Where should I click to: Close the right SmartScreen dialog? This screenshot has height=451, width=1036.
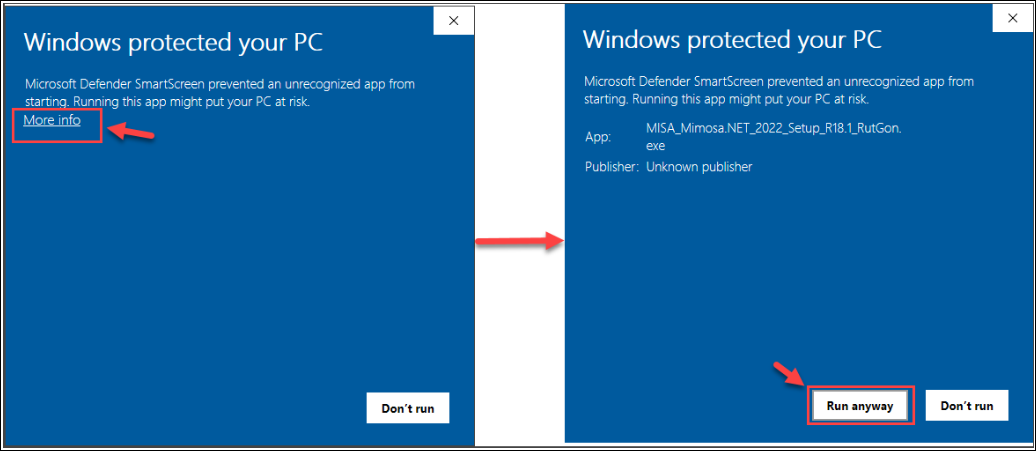coord(1012,18)
